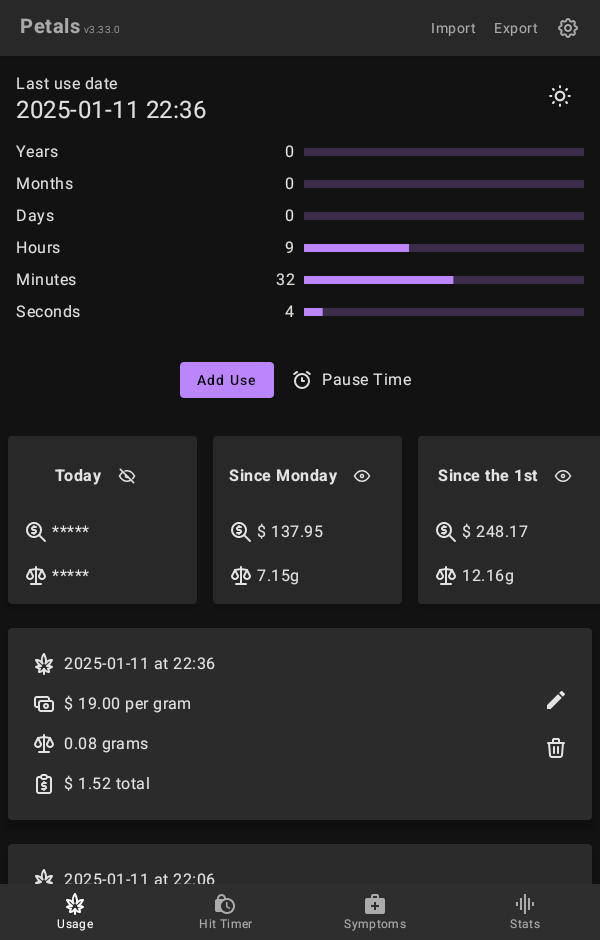Toggle visibility of the Since the 1st stats
Image resolution: width=600 pixels, height=940 pixels.
[x=563, y=476]
